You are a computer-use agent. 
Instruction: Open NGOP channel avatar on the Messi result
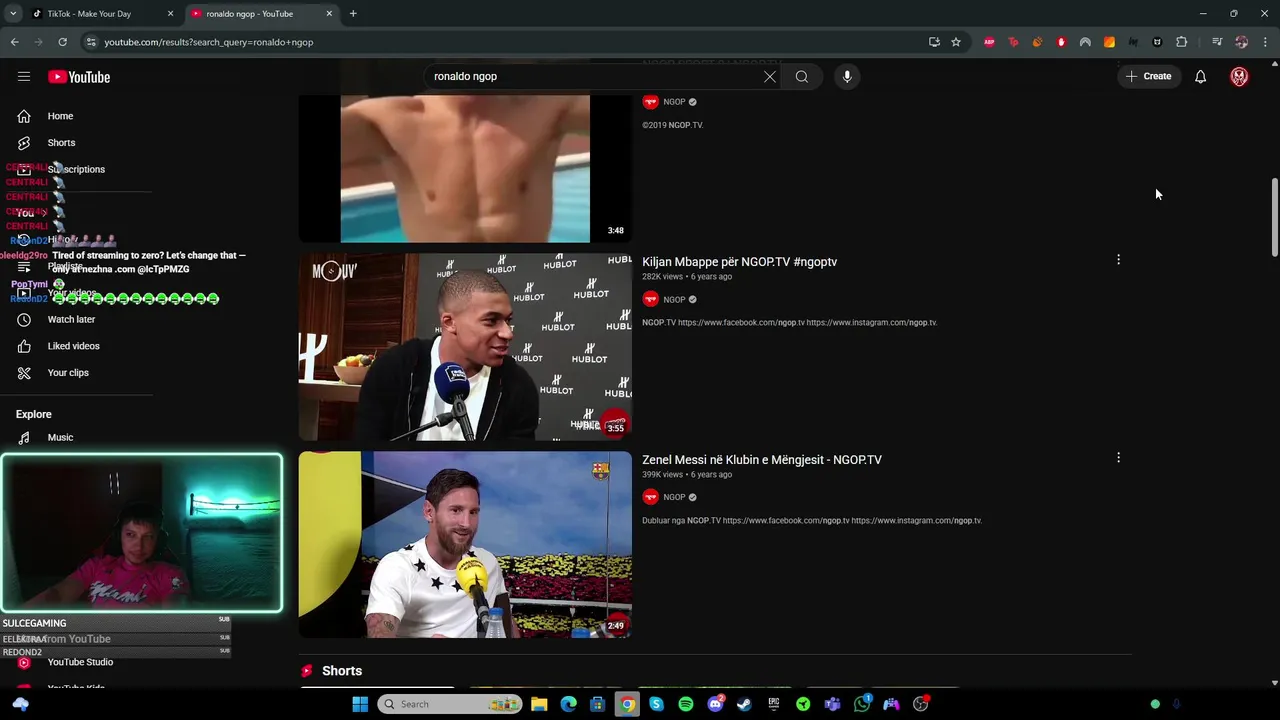(650, 497)
